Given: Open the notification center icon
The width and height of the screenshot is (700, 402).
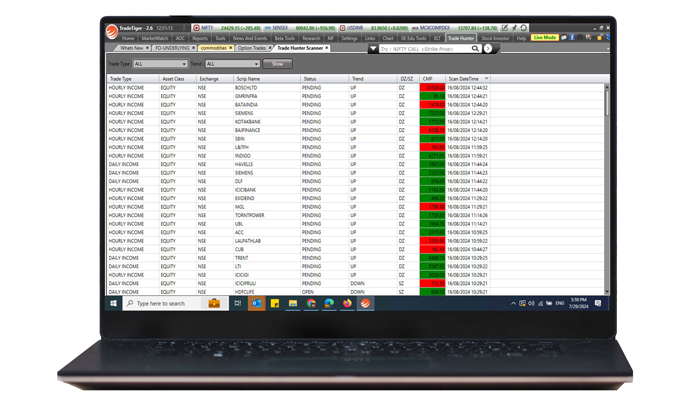Looking at the screenshot, I should point(598,303).
